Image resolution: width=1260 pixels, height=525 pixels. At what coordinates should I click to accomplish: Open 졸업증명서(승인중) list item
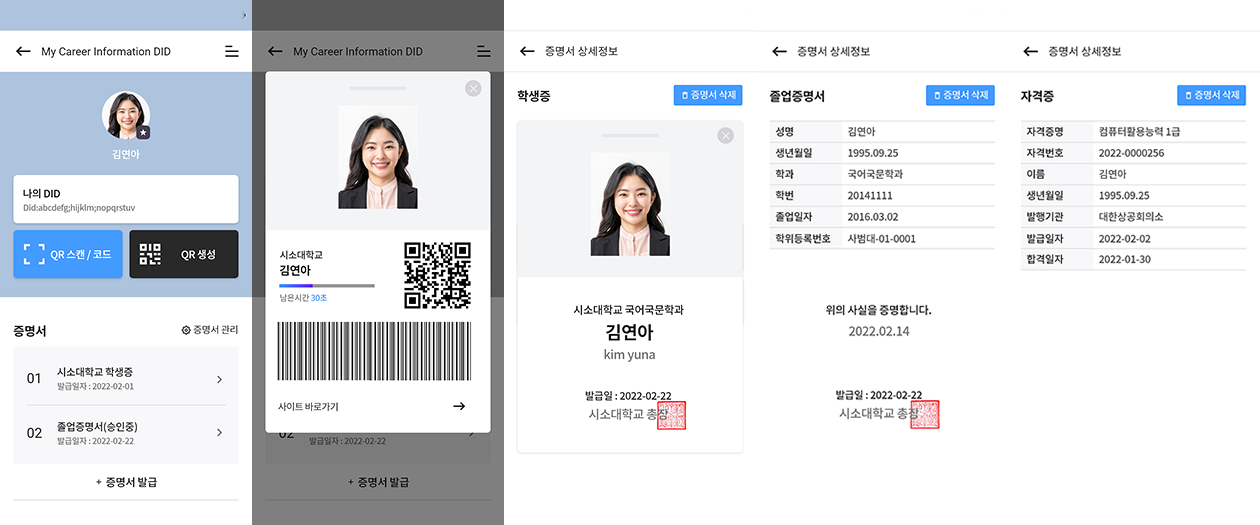click(126, 433)
